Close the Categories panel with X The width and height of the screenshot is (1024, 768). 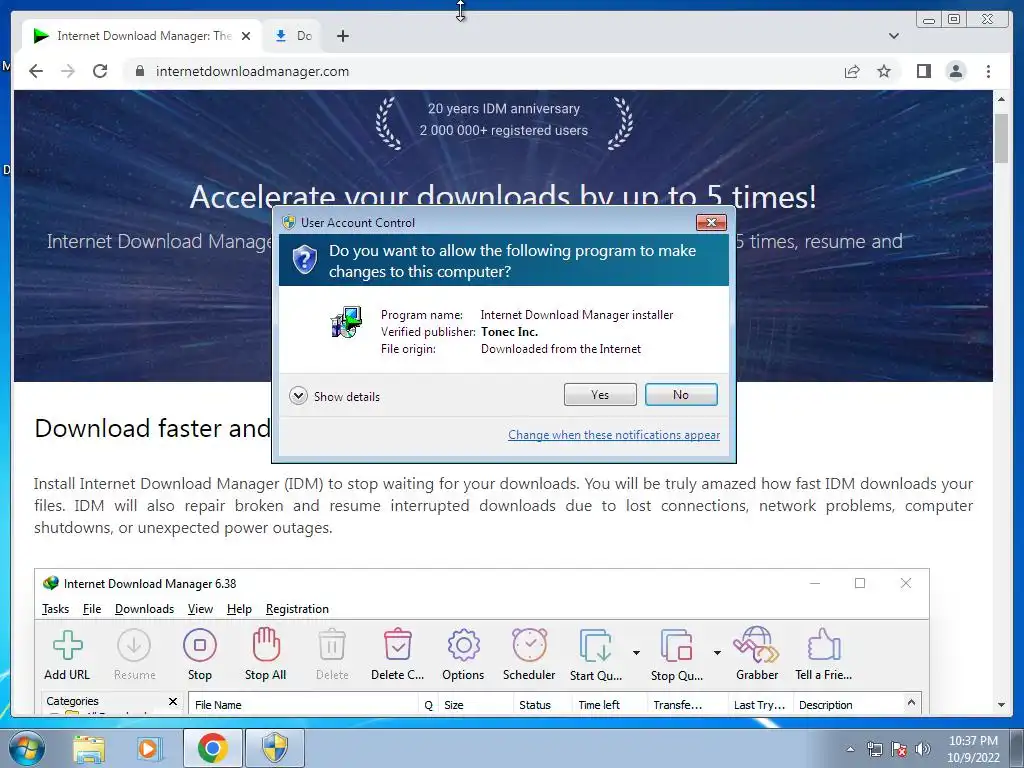coord(172,701)
